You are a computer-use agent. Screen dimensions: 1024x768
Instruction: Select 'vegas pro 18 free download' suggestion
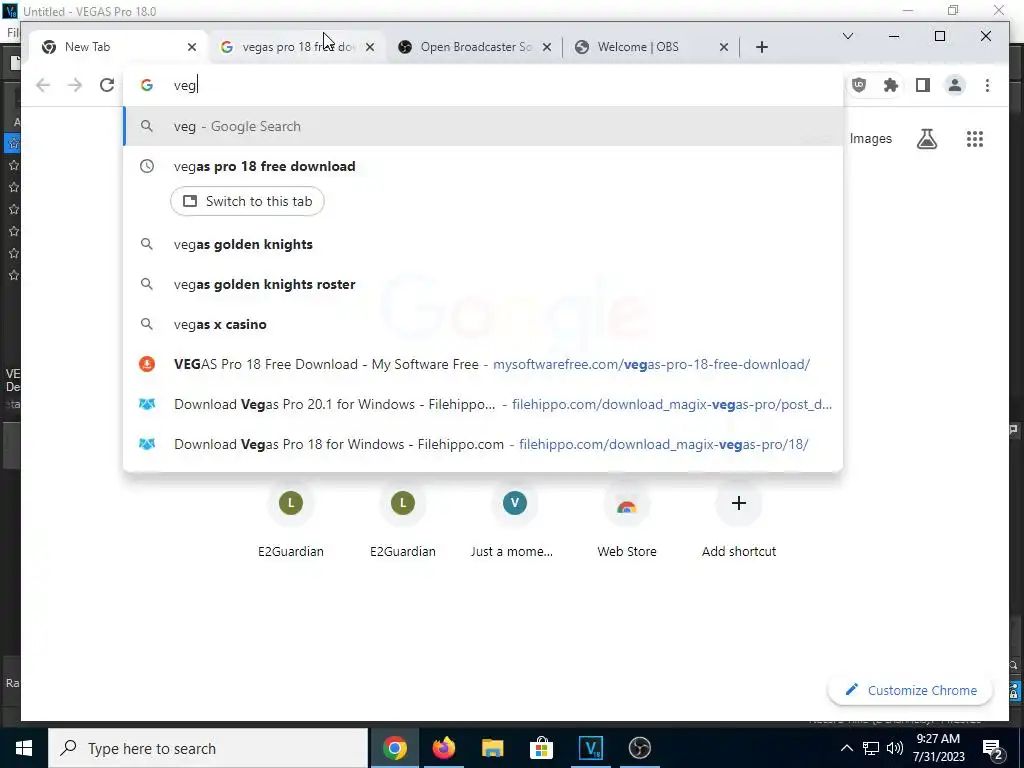(x=483, y=166)
